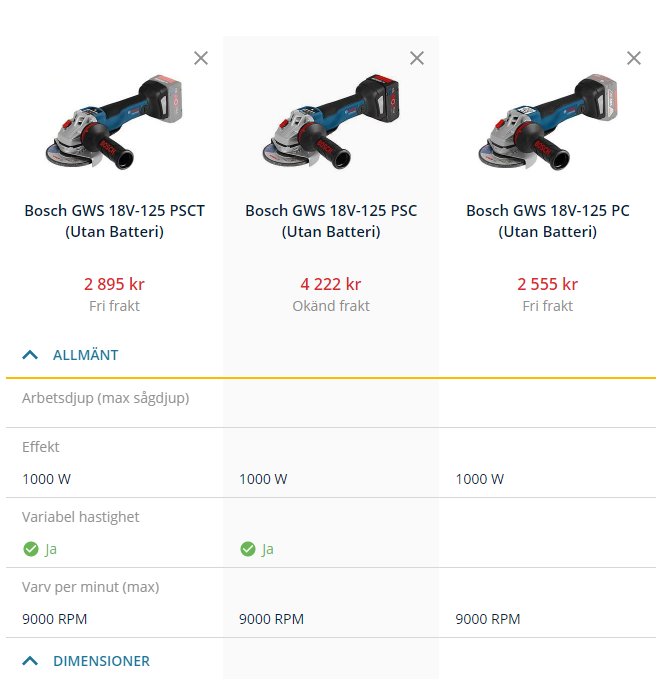Click the Variabel hastighet row label

(81, 517)
